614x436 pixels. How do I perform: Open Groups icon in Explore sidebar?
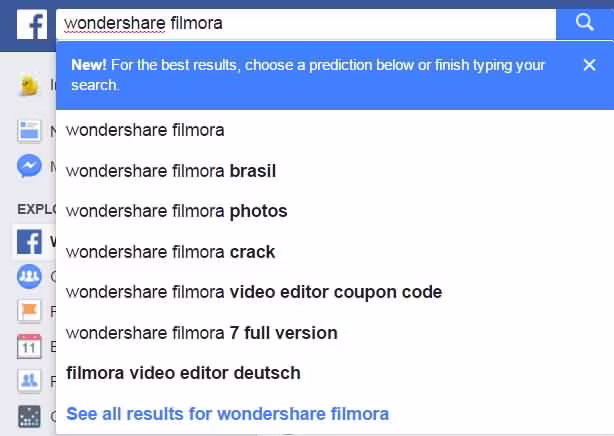tap(30, 277)
